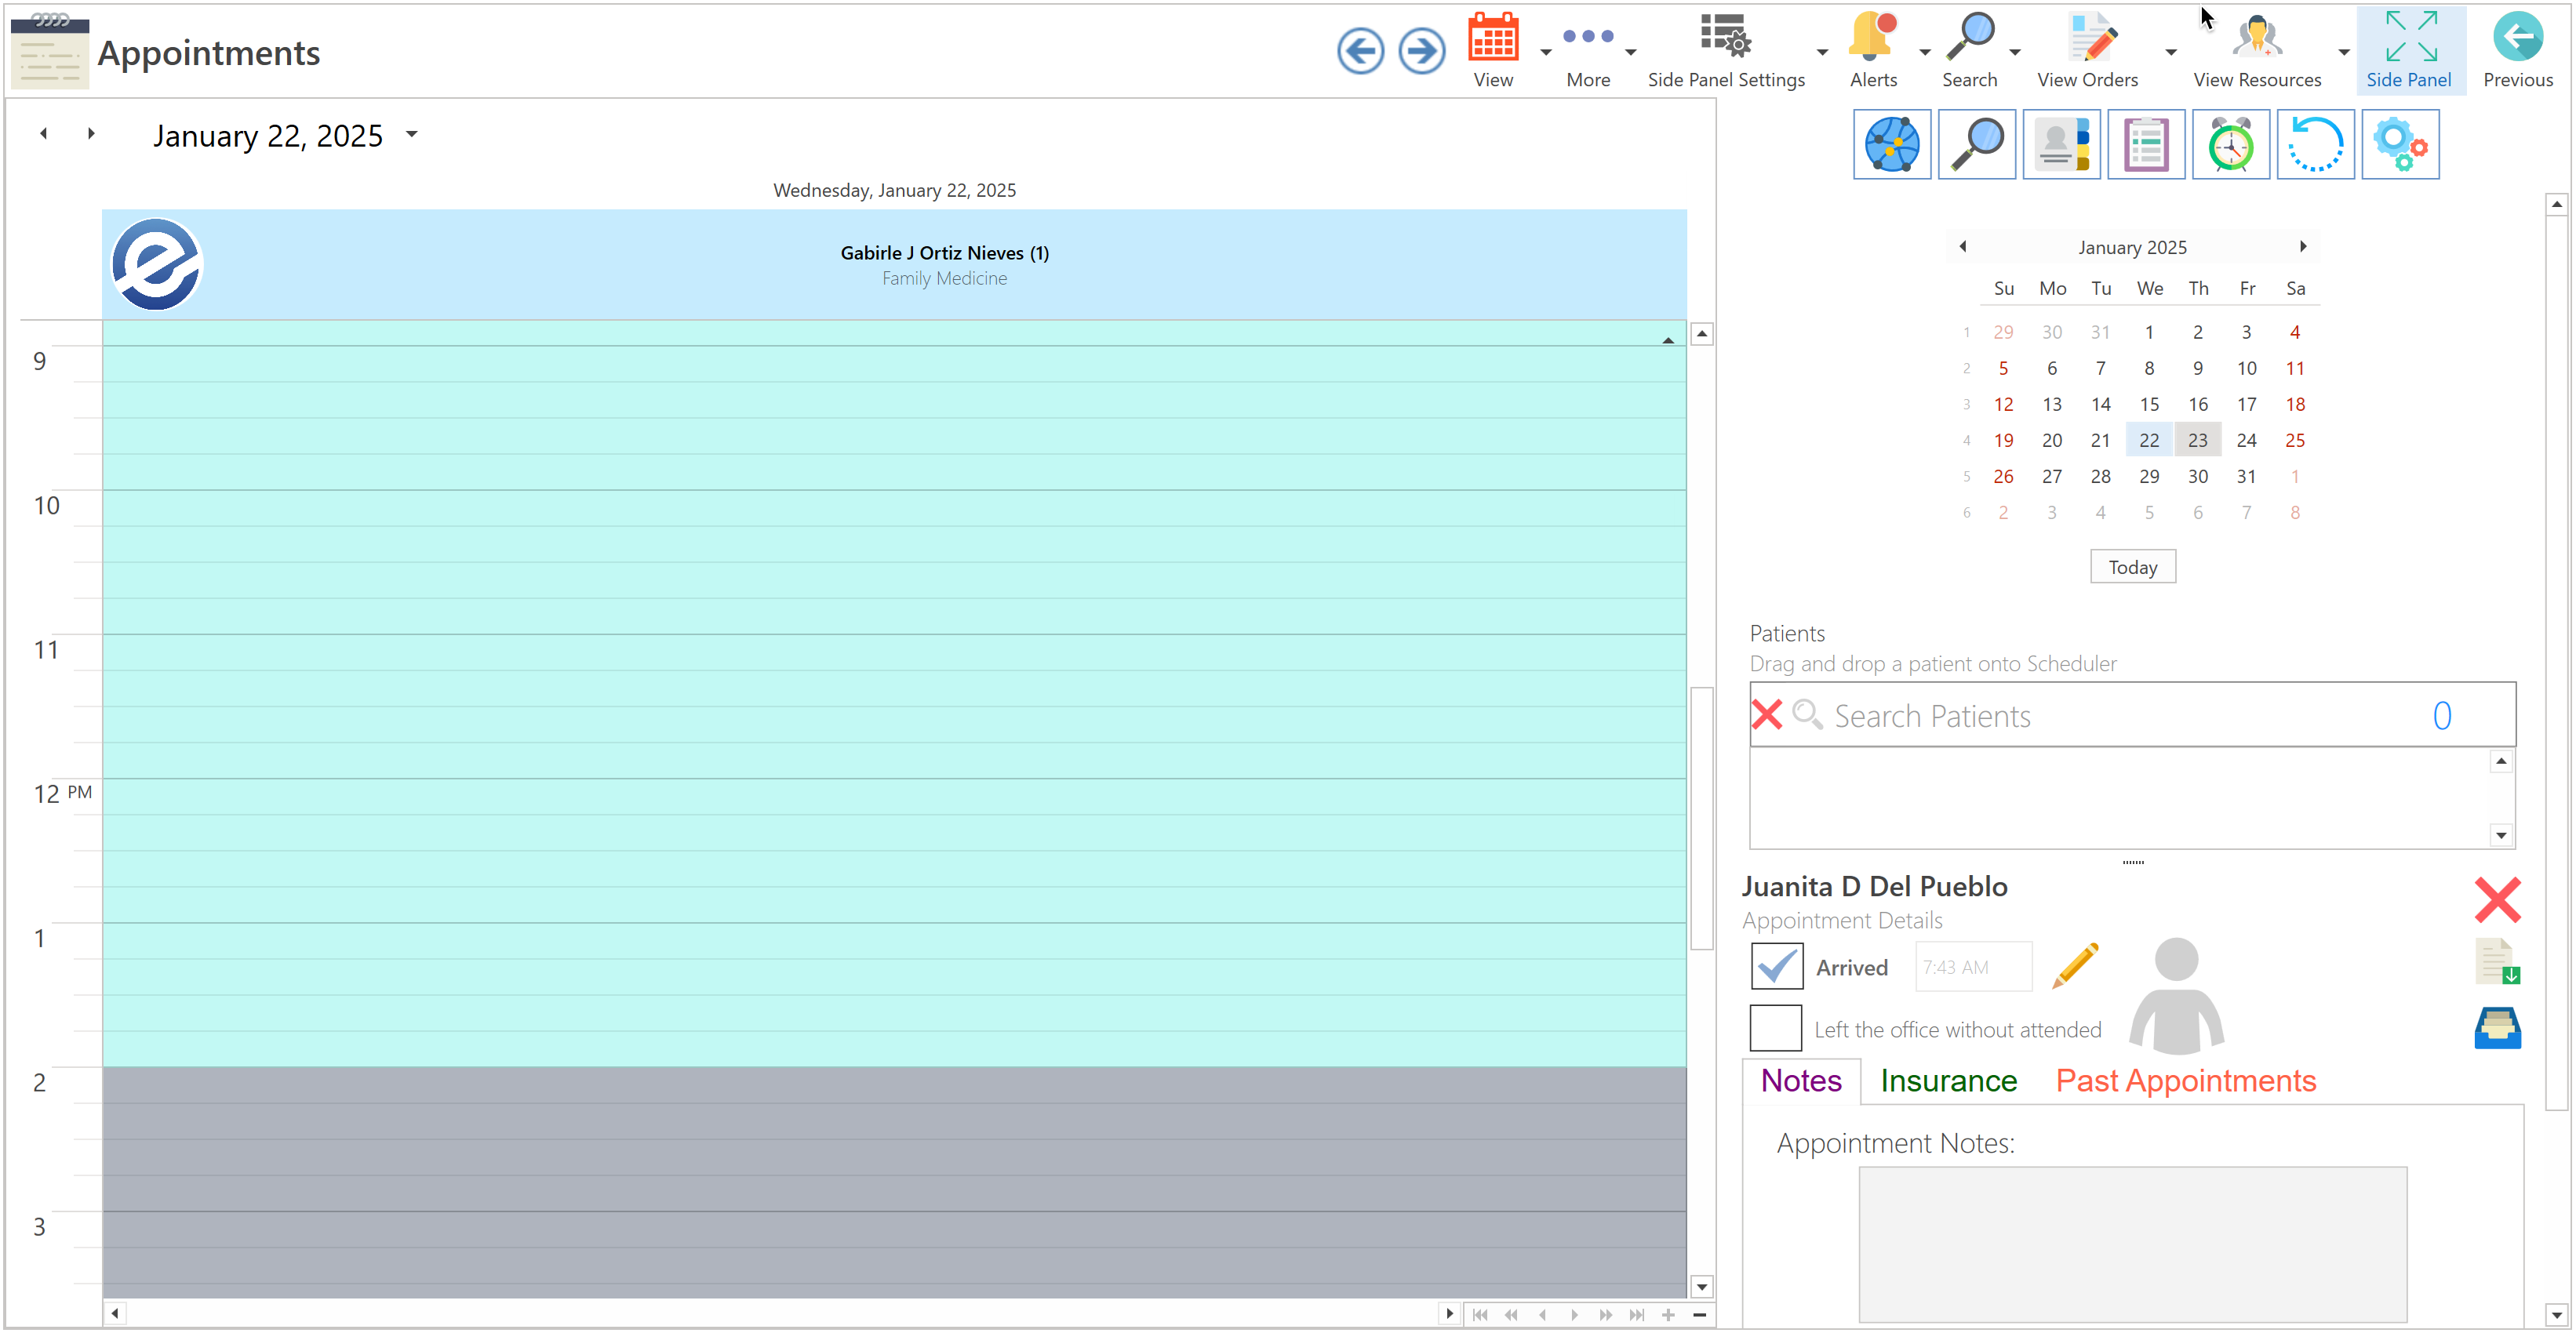Open the clipboard list icon
Viewport: 2576px width, 1333px height.
[2146, 145]
